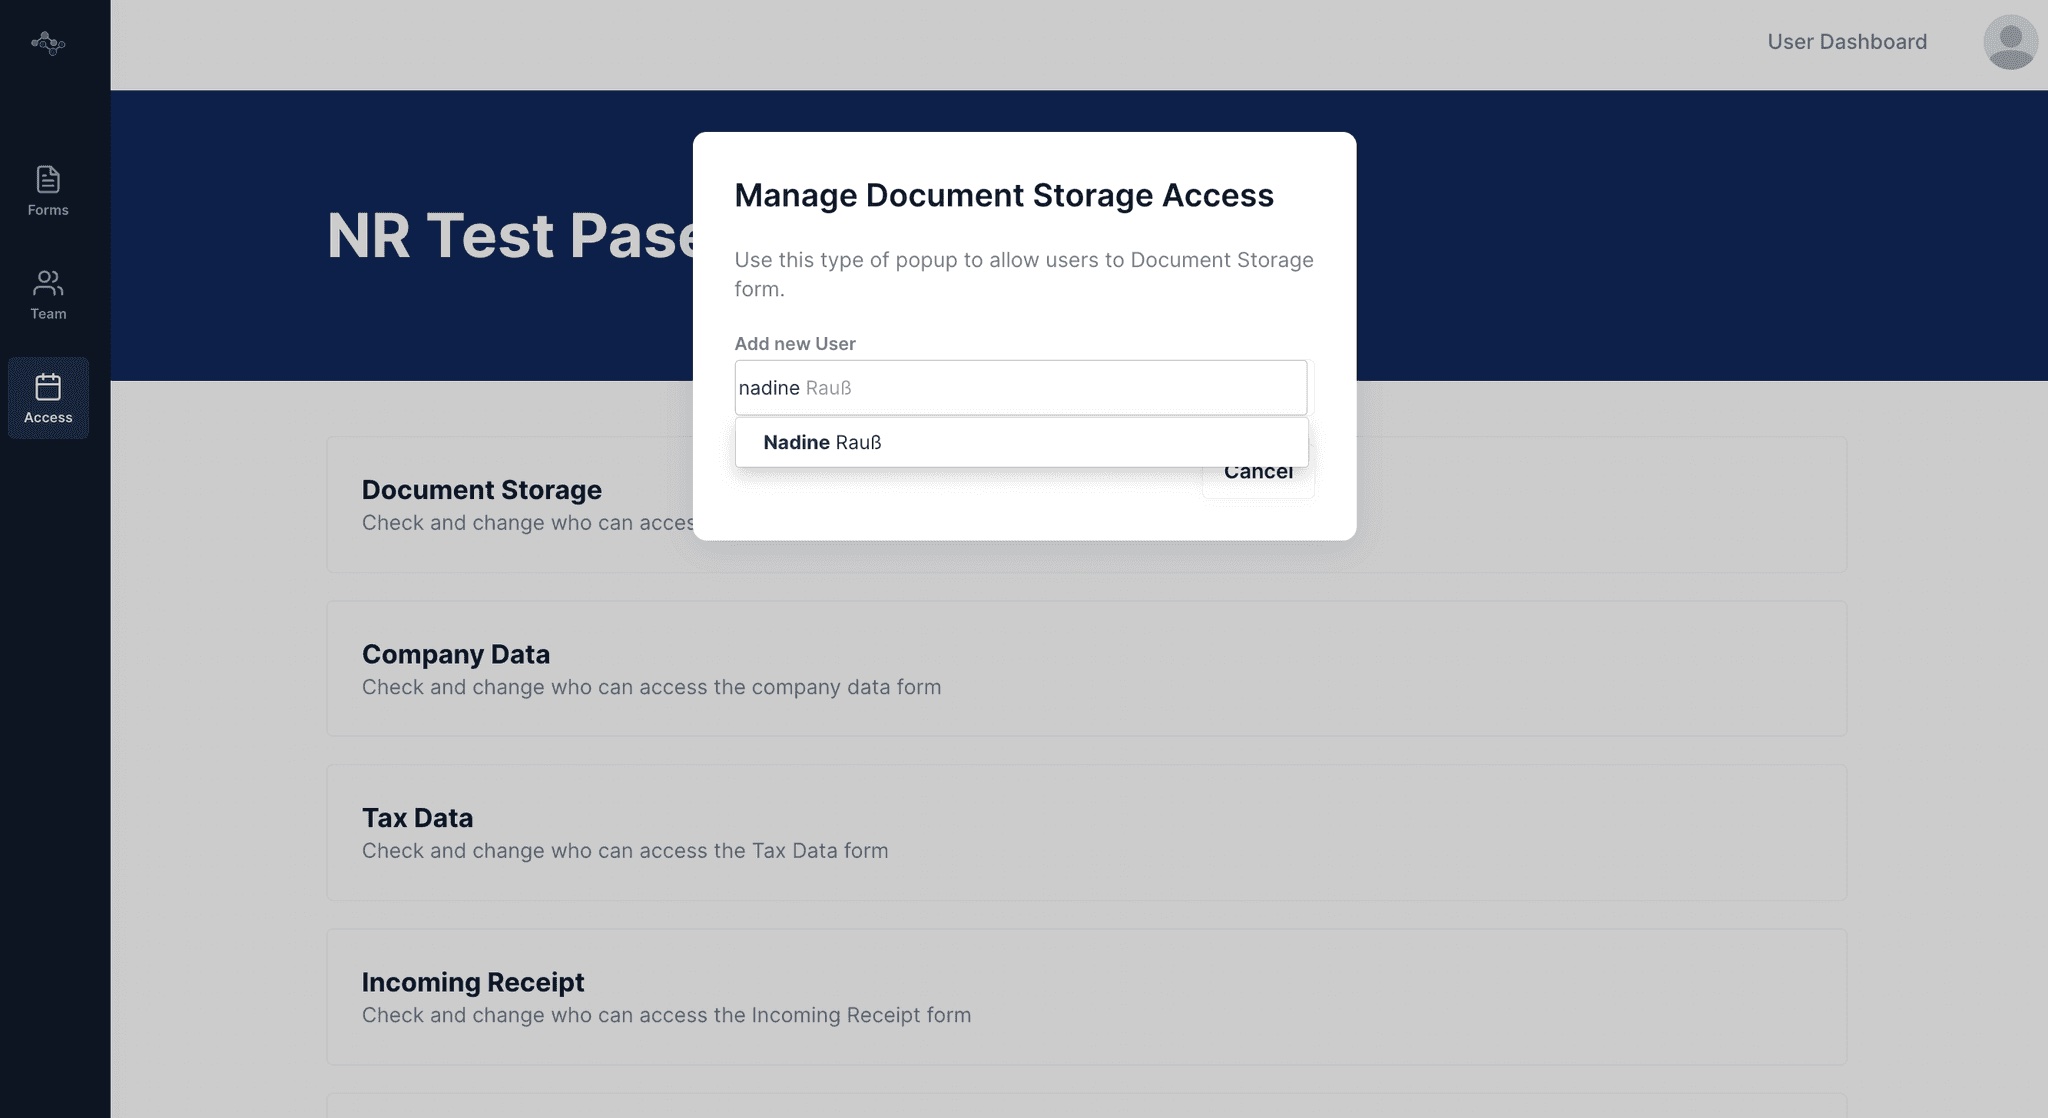Open the Access calendar icon
Viewport: 2048px width, 1118px height.
(48, 387)
